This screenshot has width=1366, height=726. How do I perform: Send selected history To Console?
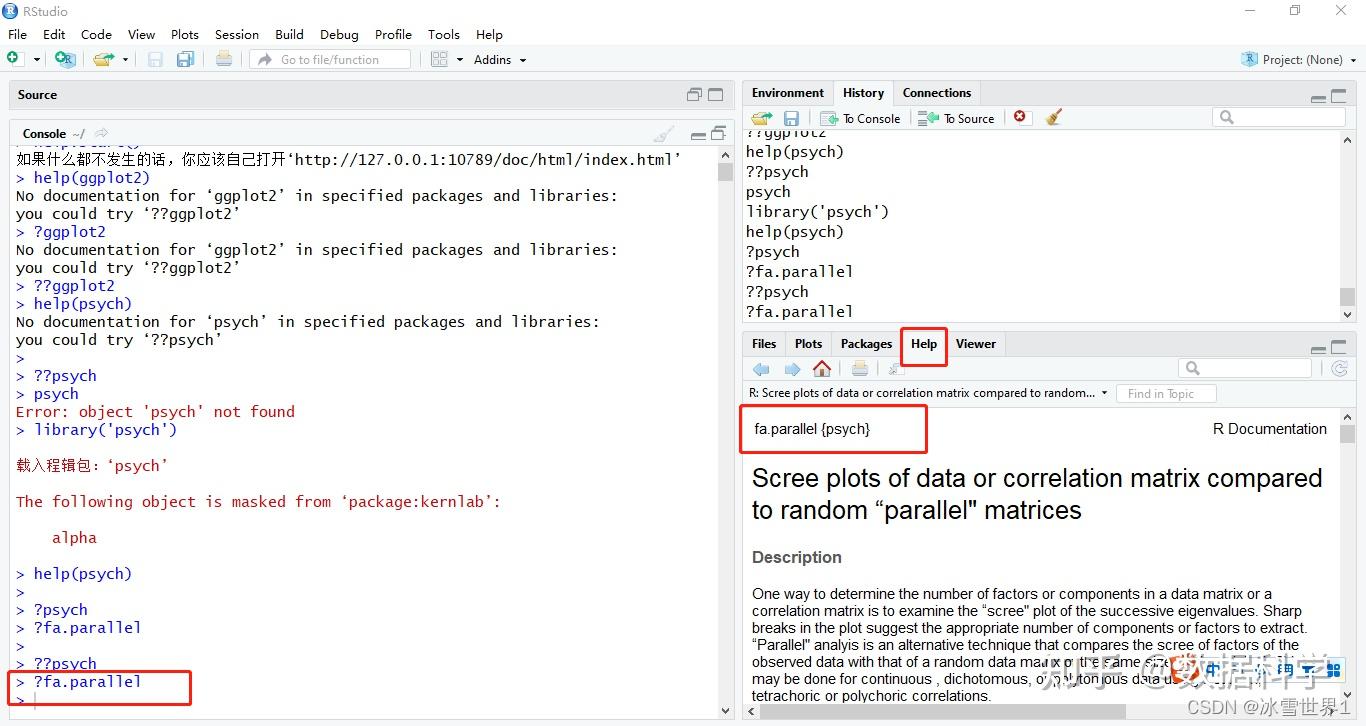coord(860,118)
